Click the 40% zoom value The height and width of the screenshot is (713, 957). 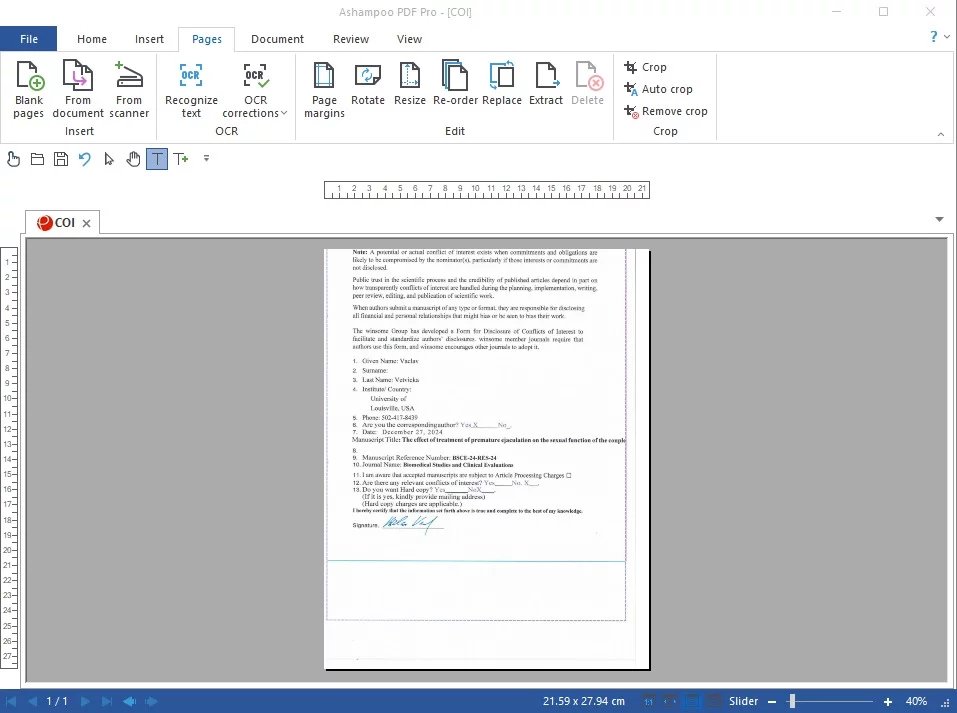[916, 701]
